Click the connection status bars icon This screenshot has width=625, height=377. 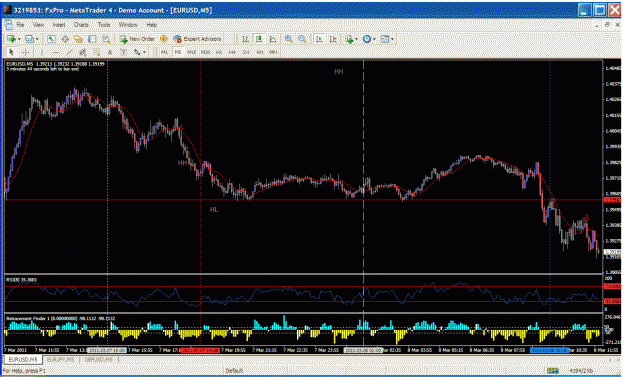point(552,371)
